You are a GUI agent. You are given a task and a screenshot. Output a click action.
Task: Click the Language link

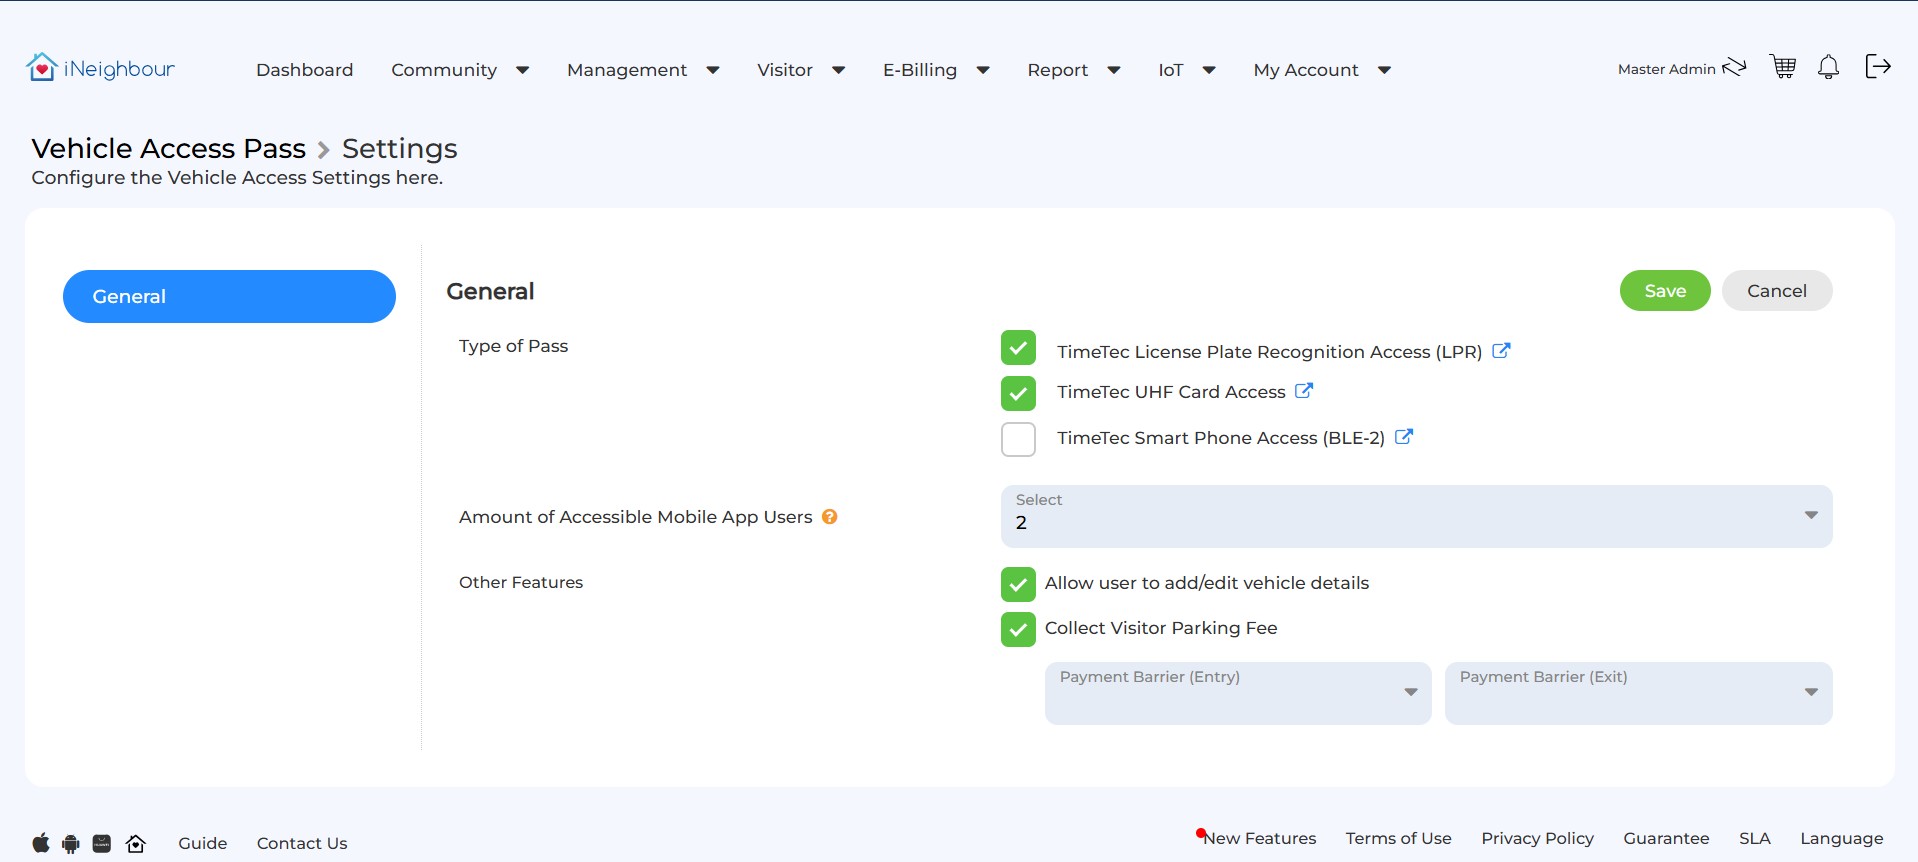[1841, 838]
